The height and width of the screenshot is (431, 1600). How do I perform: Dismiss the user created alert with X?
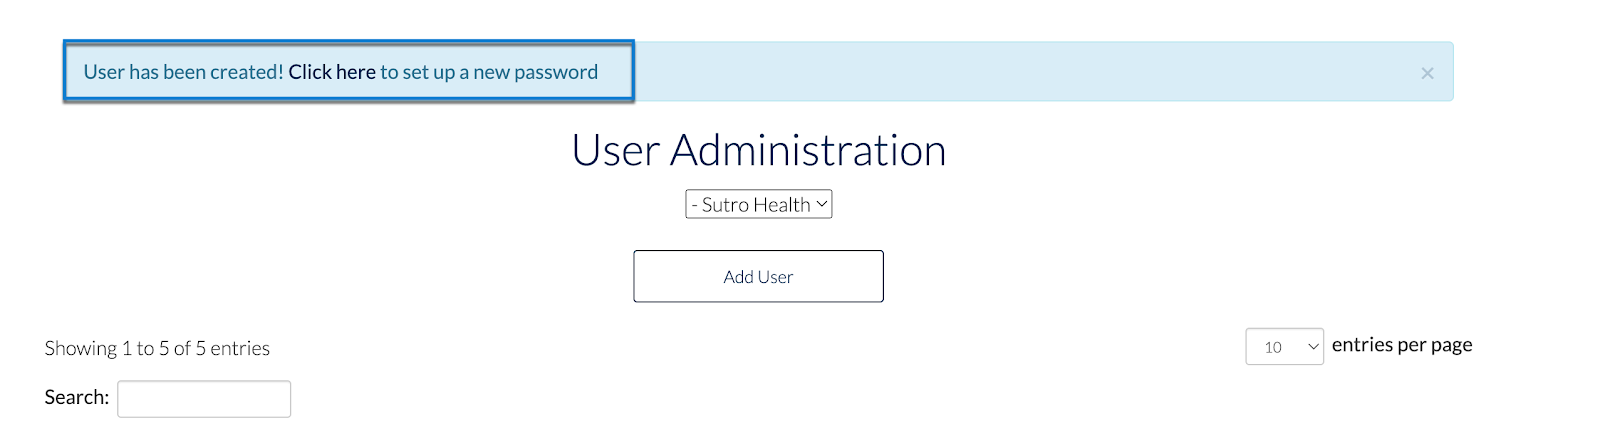coord(1427,73)
